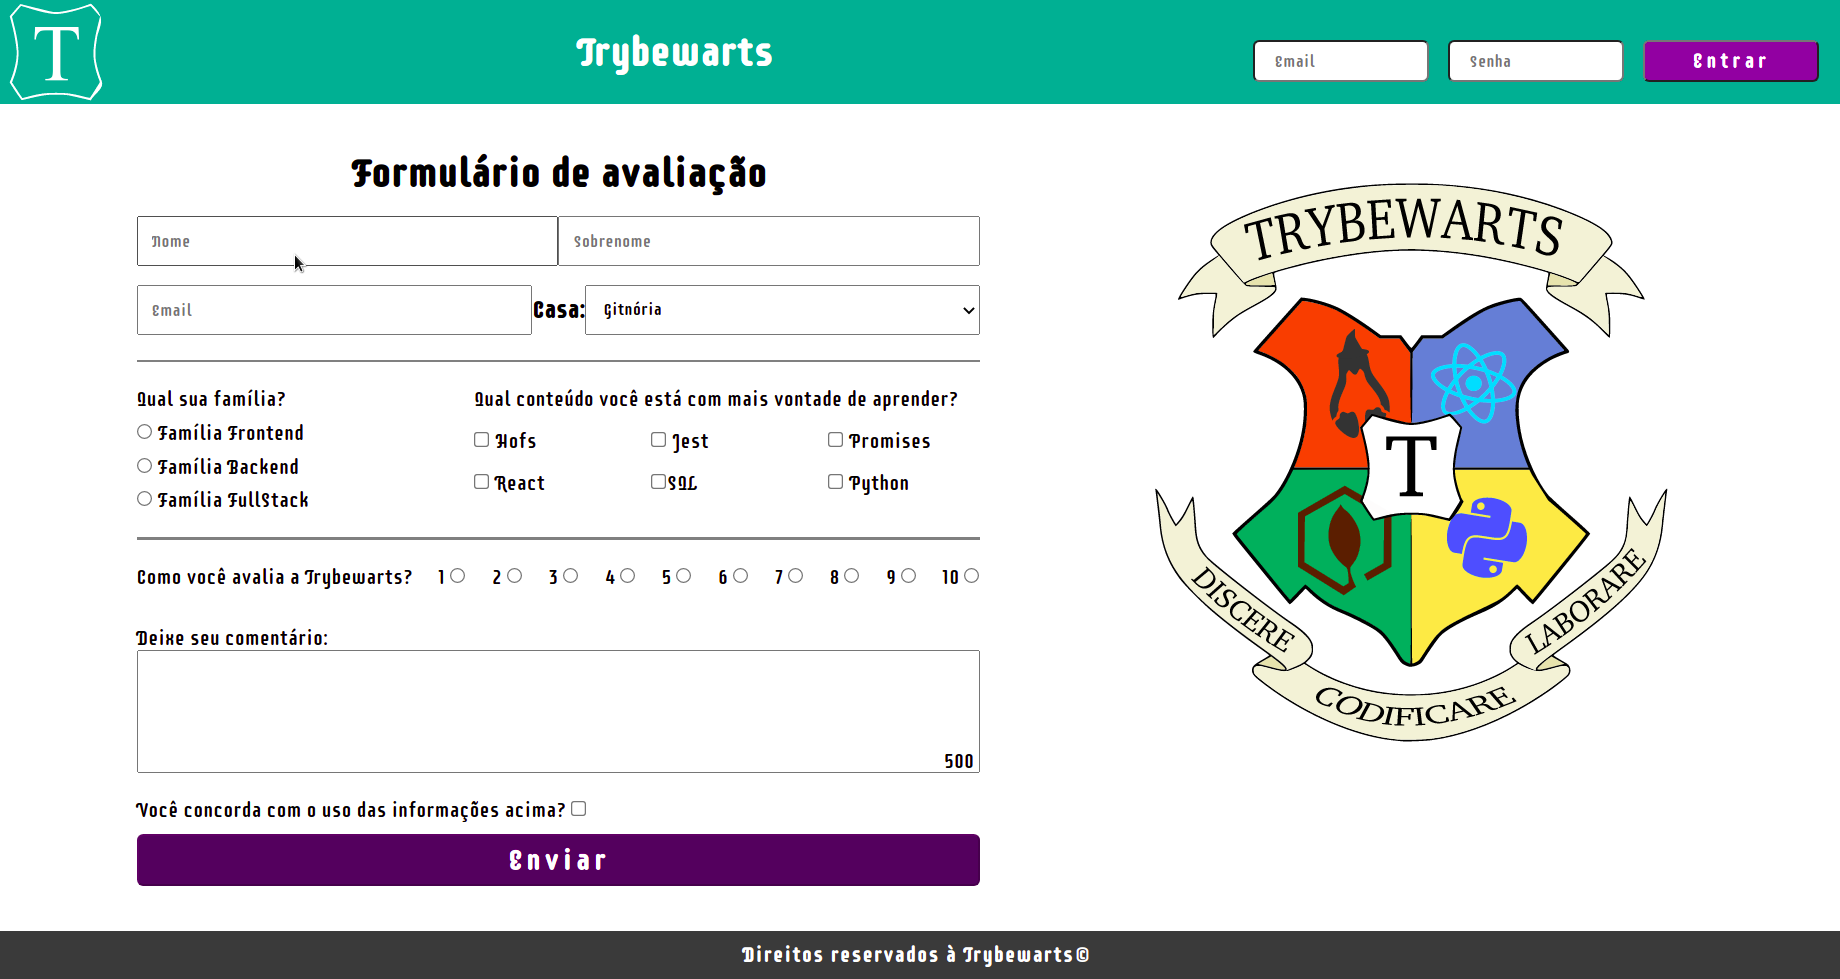Viewport: 1840px width, 979px height.
Task: Tick the React content checkbox
Action: pos(481,481)
